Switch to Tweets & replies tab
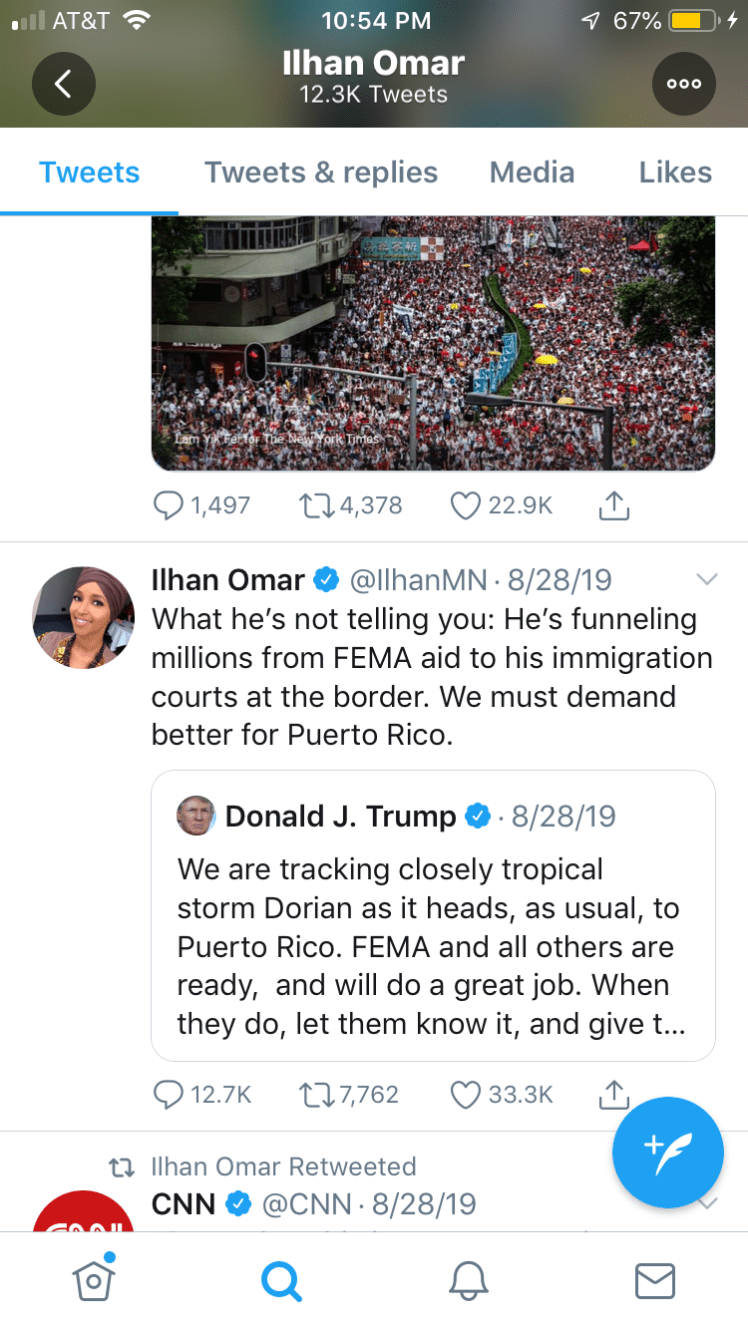 click(x=321, y=173)
